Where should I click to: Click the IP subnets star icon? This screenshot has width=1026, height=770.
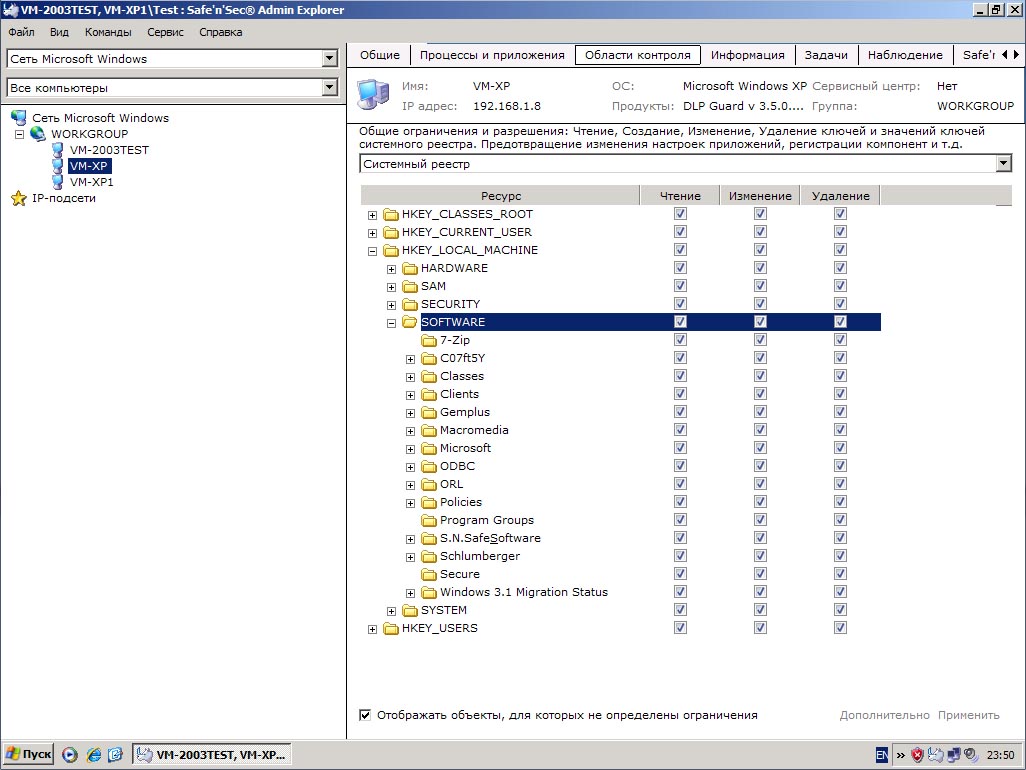pos(19,198)
